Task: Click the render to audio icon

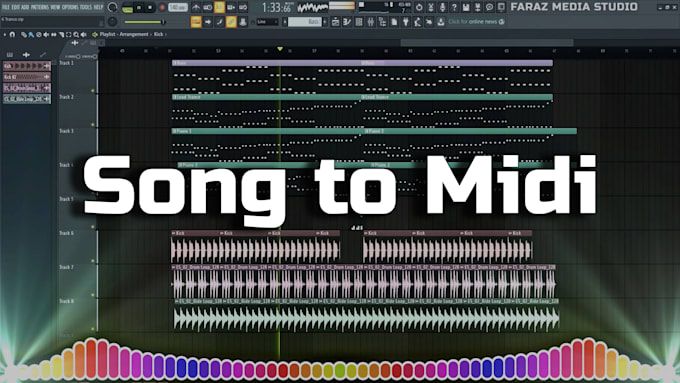Action: click(x=477, y=7)
